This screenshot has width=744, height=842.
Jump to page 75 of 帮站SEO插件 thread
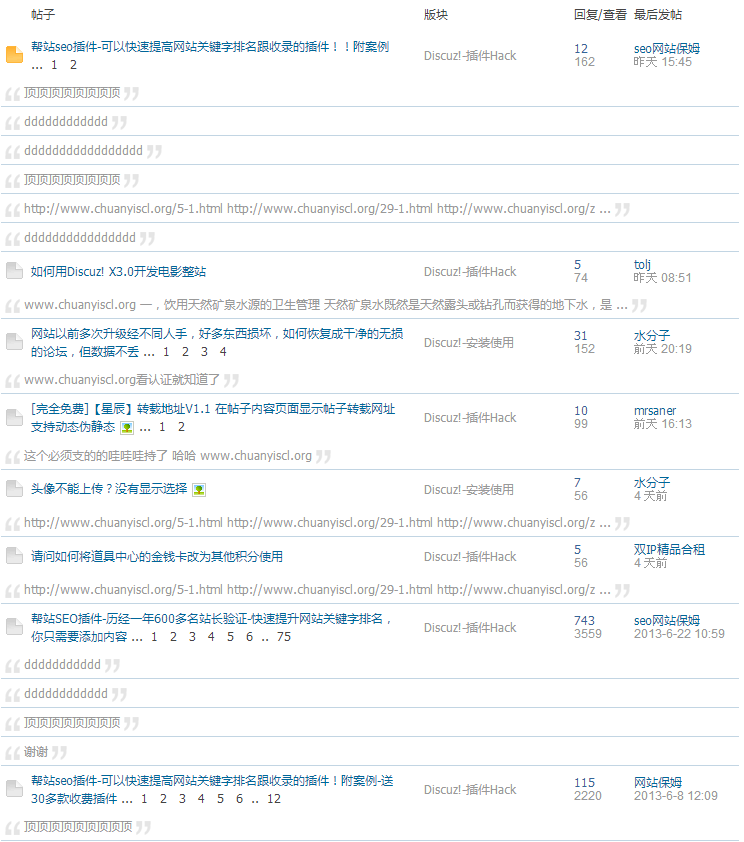(x=284, y=637)
